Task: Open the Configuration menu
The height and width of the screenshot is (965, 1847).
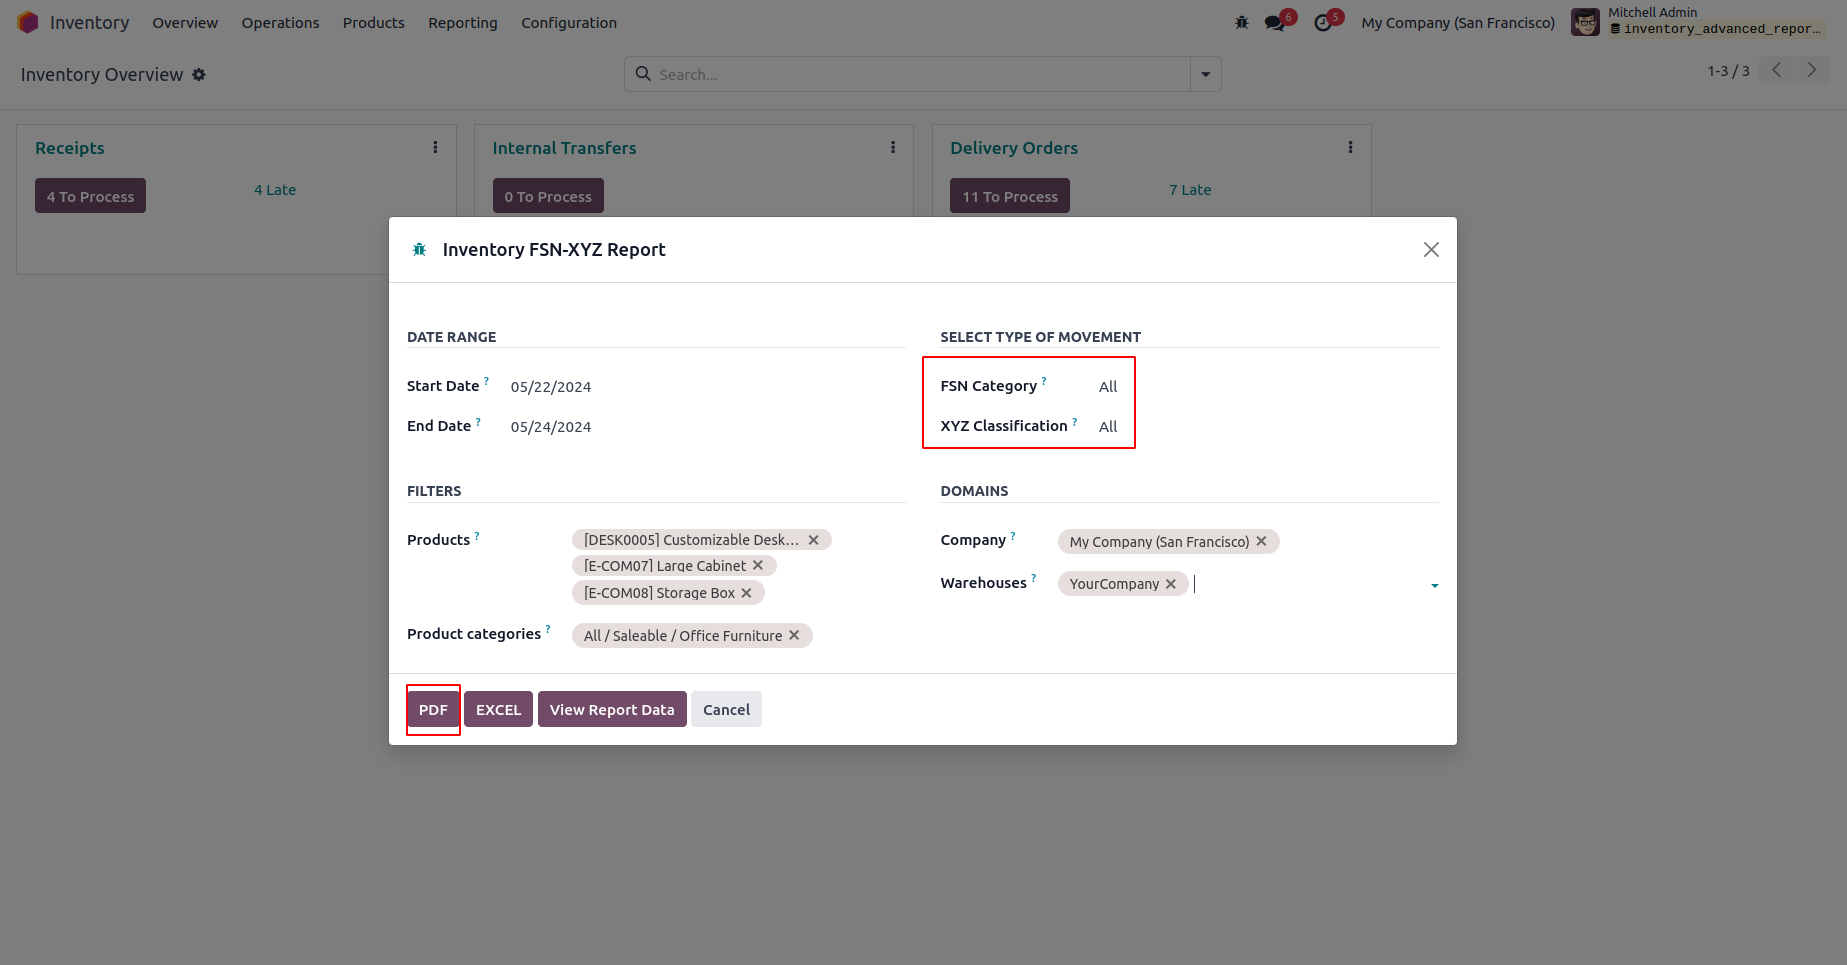Action: [x=569, y=23]
